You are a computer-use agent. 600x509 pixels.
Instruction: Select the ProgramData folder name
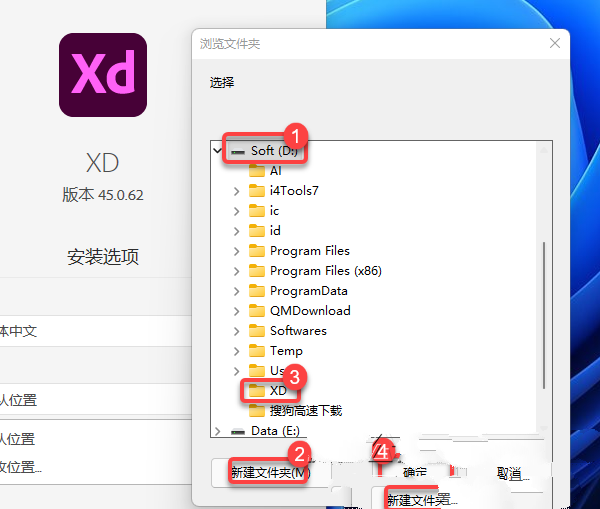[x=308, y=291]
